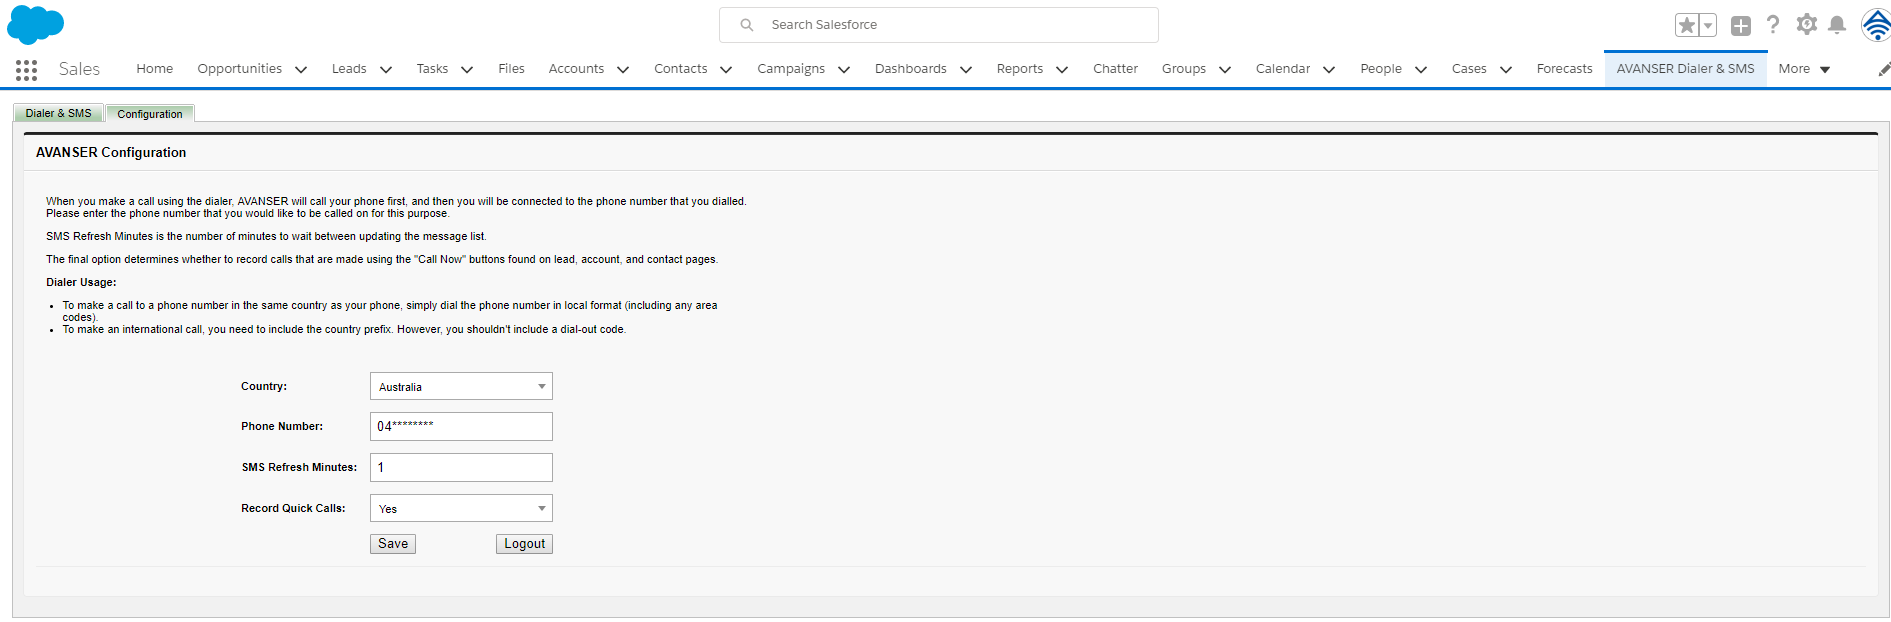The width and height of the screenshot is (1891, 622).
Task: Click the SMS Refresh Minutes field
Action: pos(461,467)
